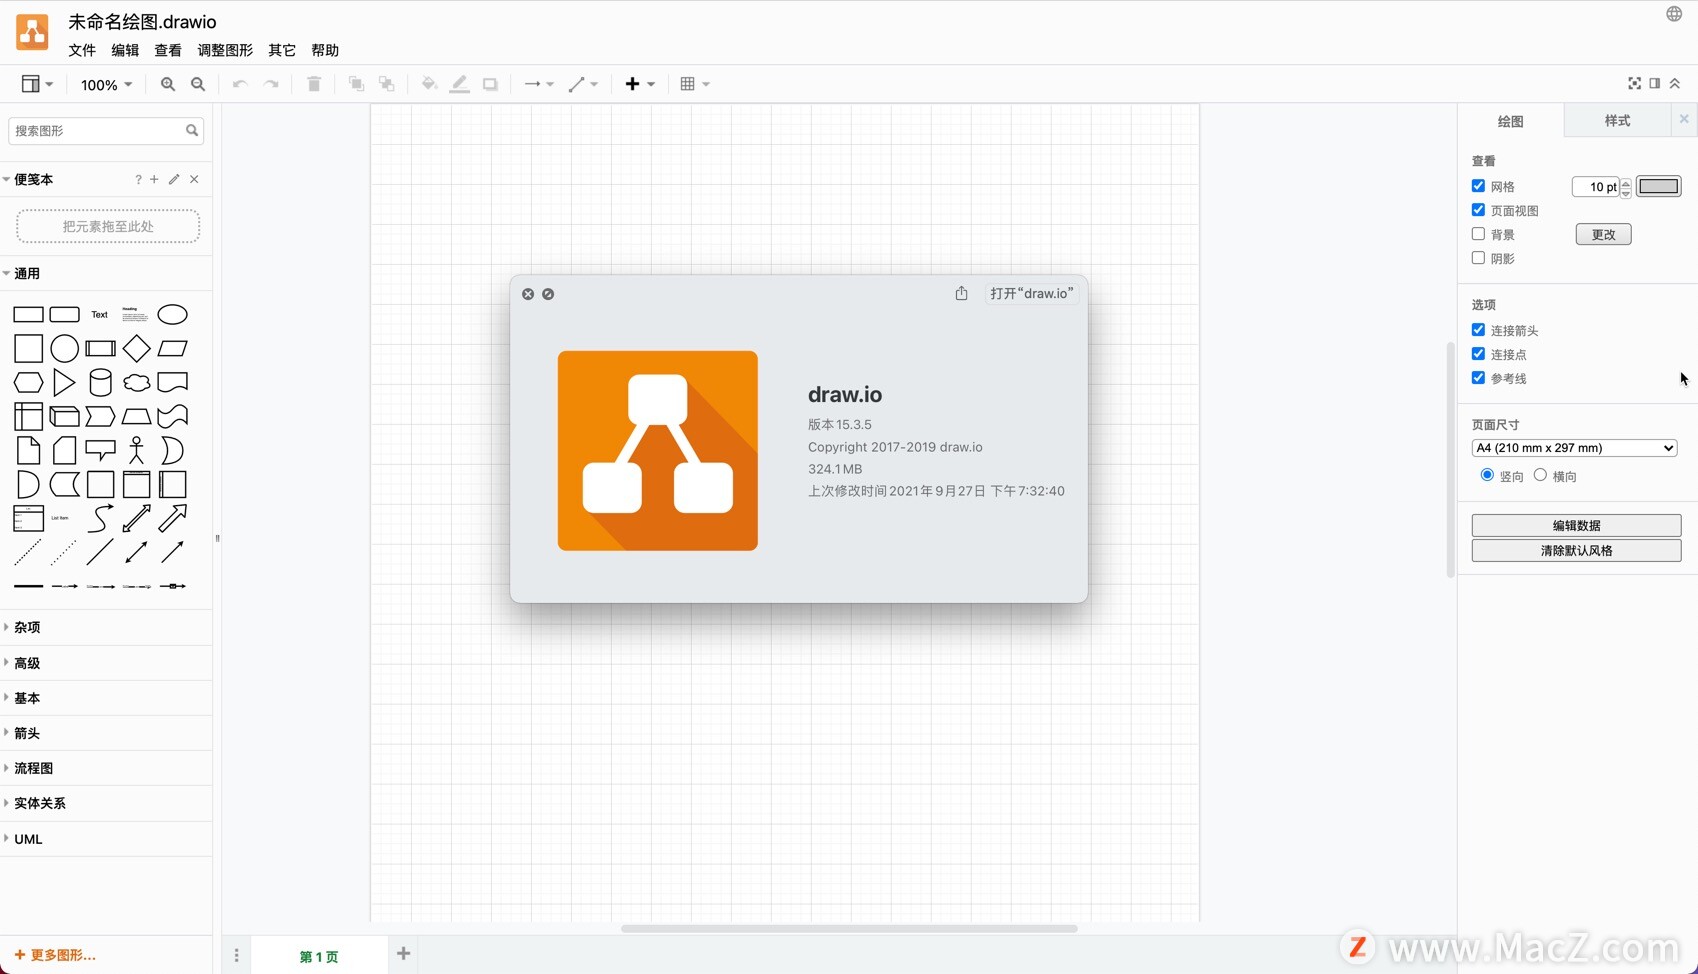Uncheck the 参考线 guides checkbox
1698x974 pixels.
click(x=1478, y=378)
